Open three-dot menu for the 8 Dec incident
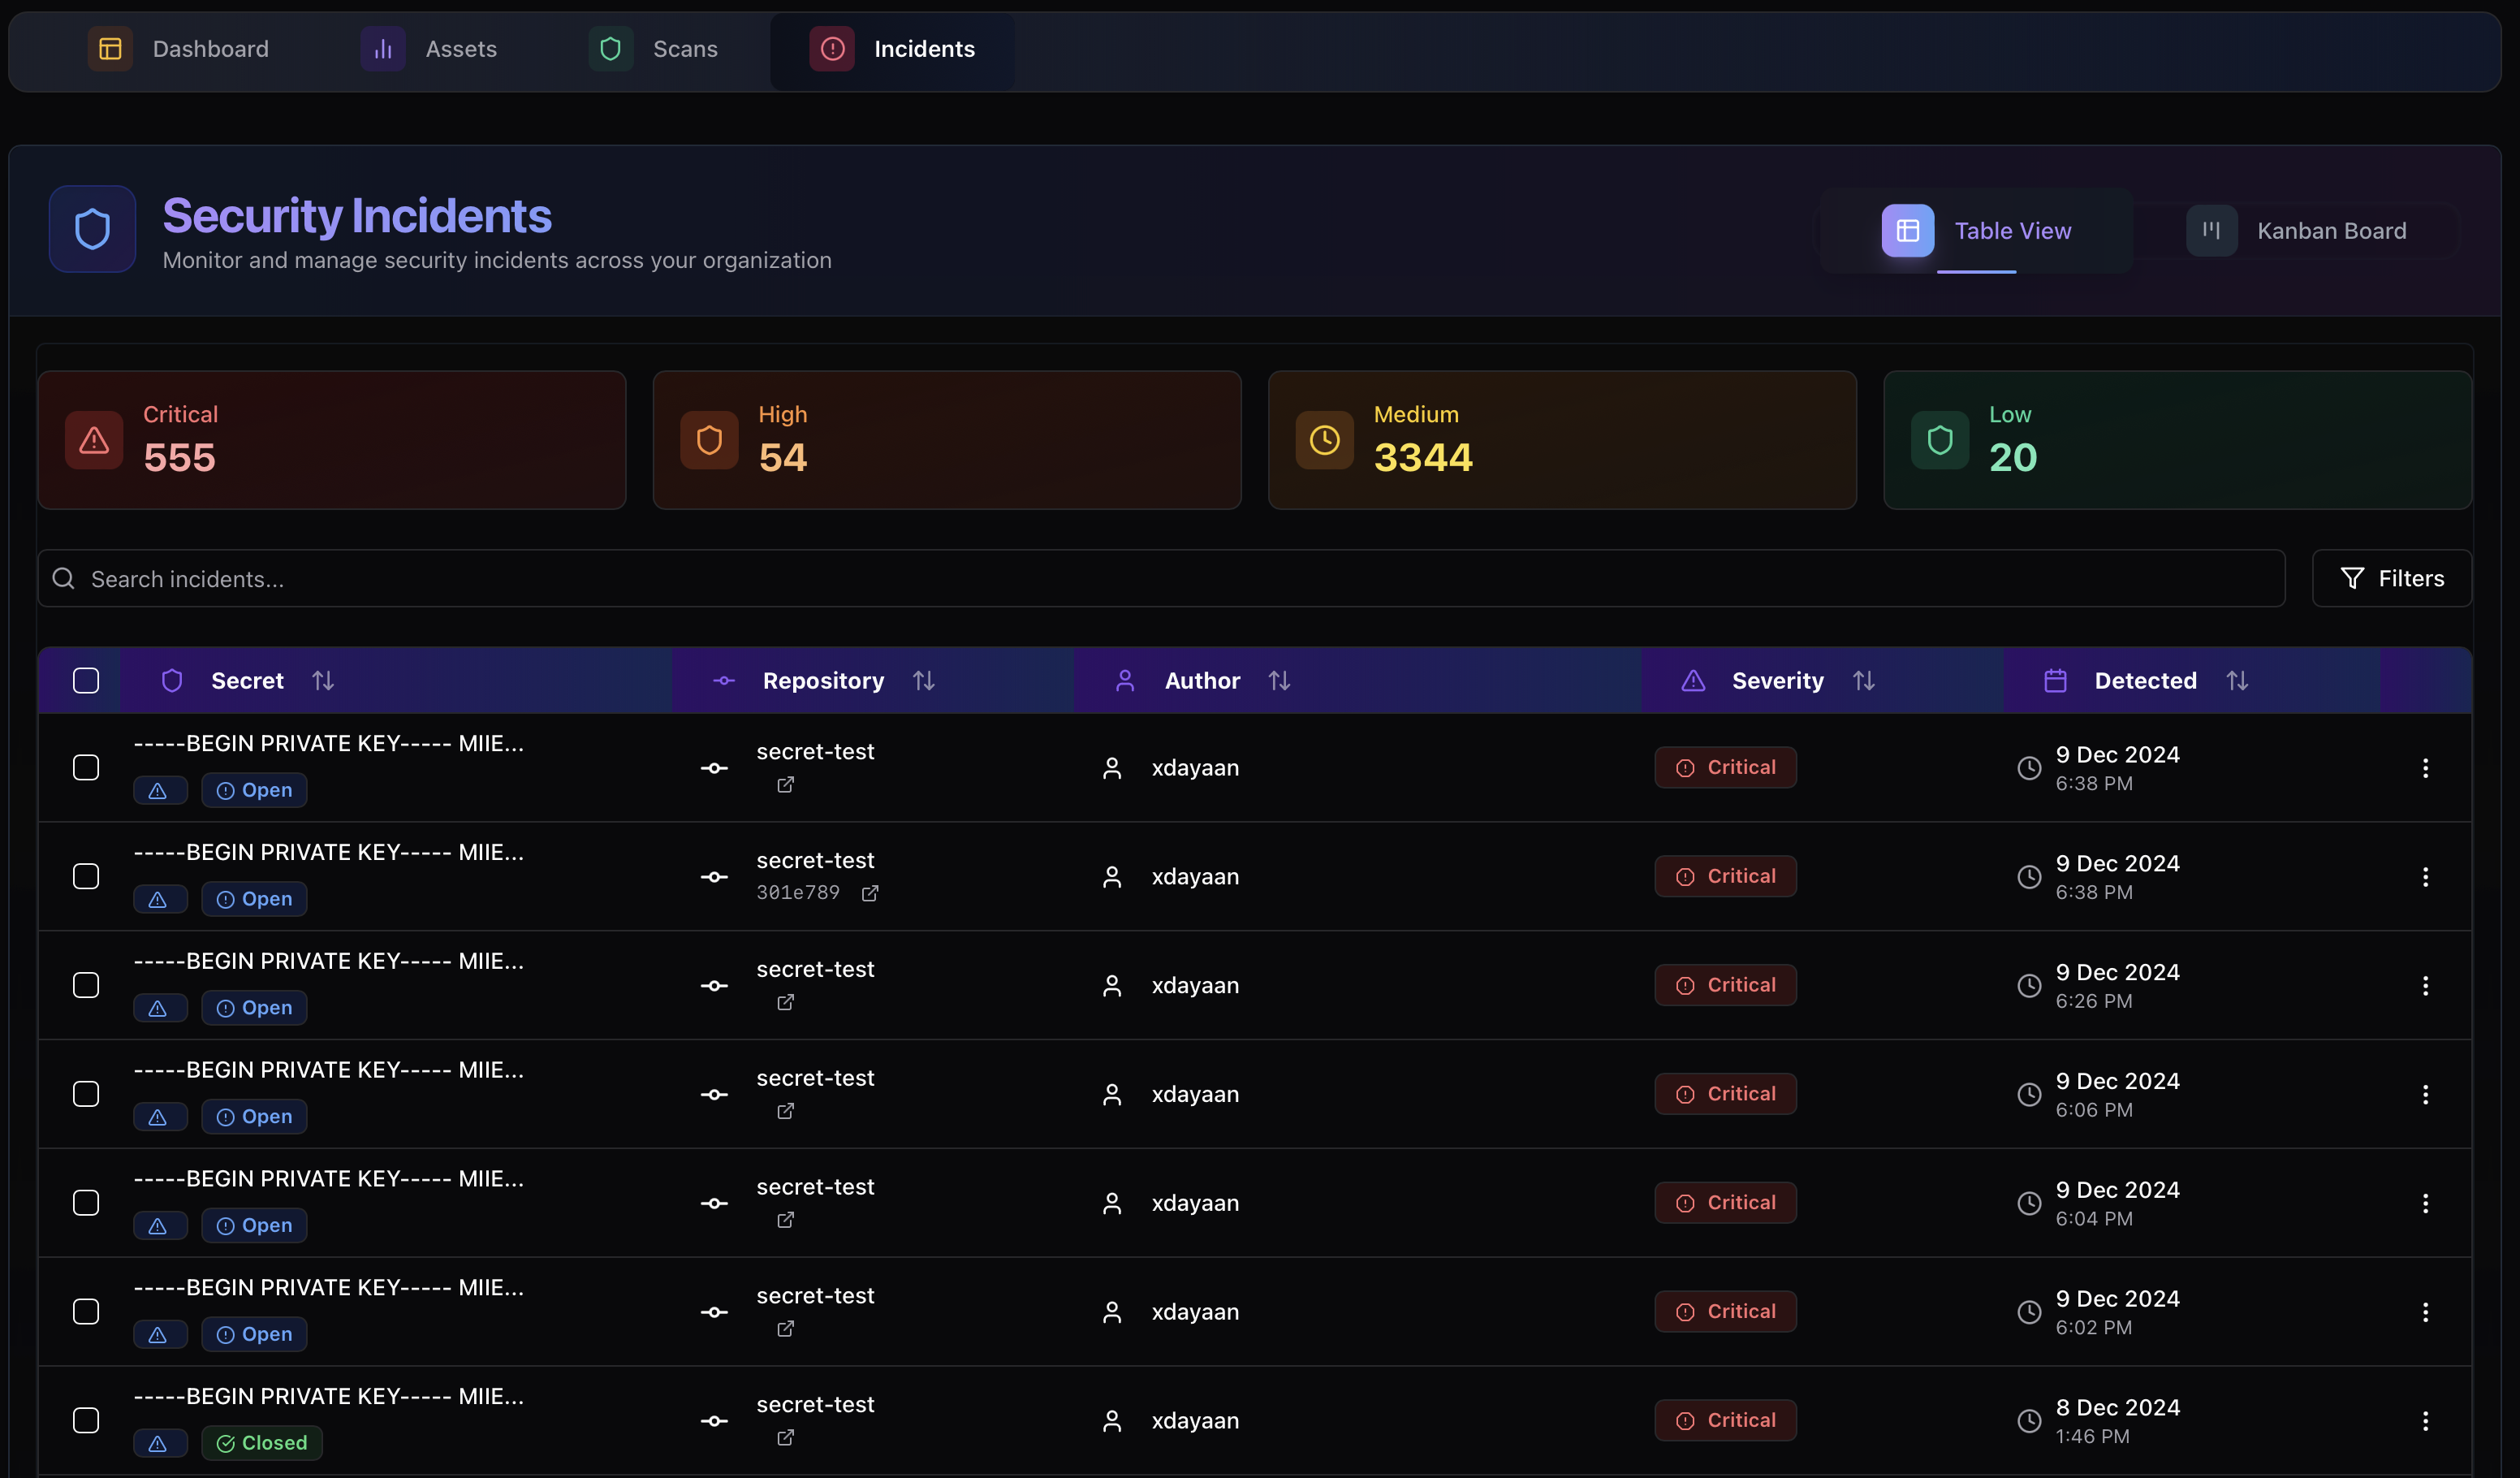The height and width of the screenshot is (1478, 2520). click(2425, 1421)
